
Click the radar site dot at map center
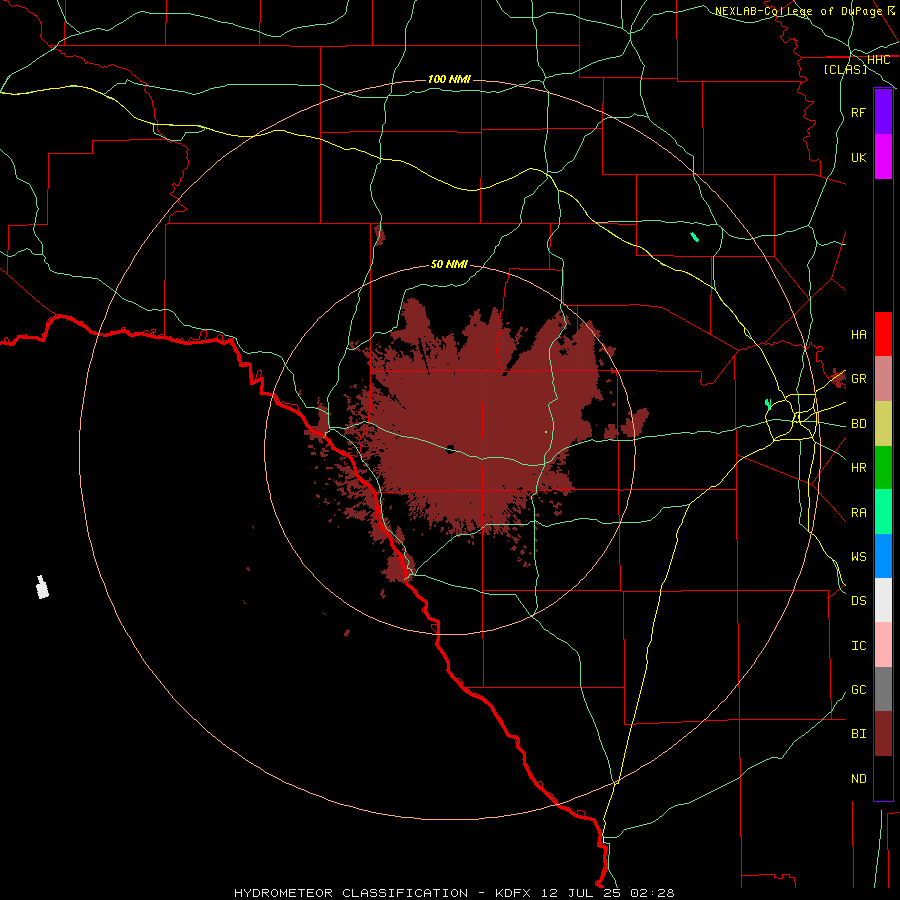[x=450, y=449]
